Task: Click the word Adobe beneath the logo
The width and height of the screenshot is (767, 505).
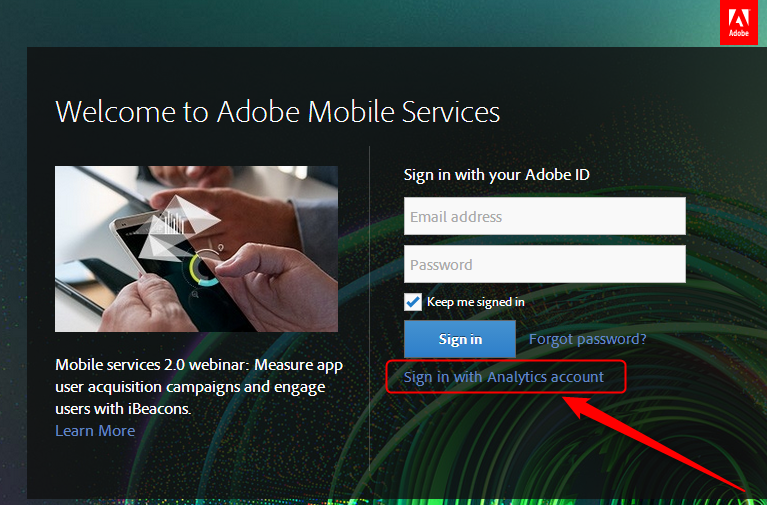Action: pos(738,34)
